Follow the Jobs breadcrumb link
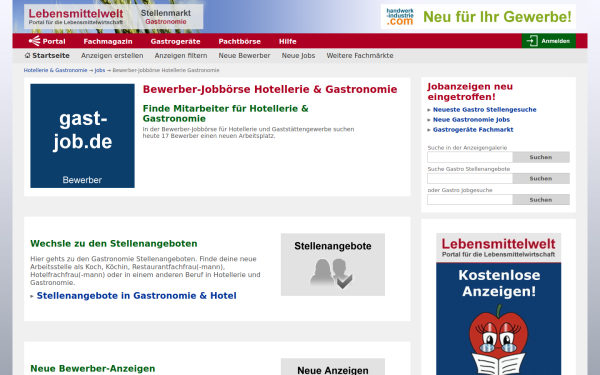The height and width of the screenshot is (375, 600). (100, 70)
